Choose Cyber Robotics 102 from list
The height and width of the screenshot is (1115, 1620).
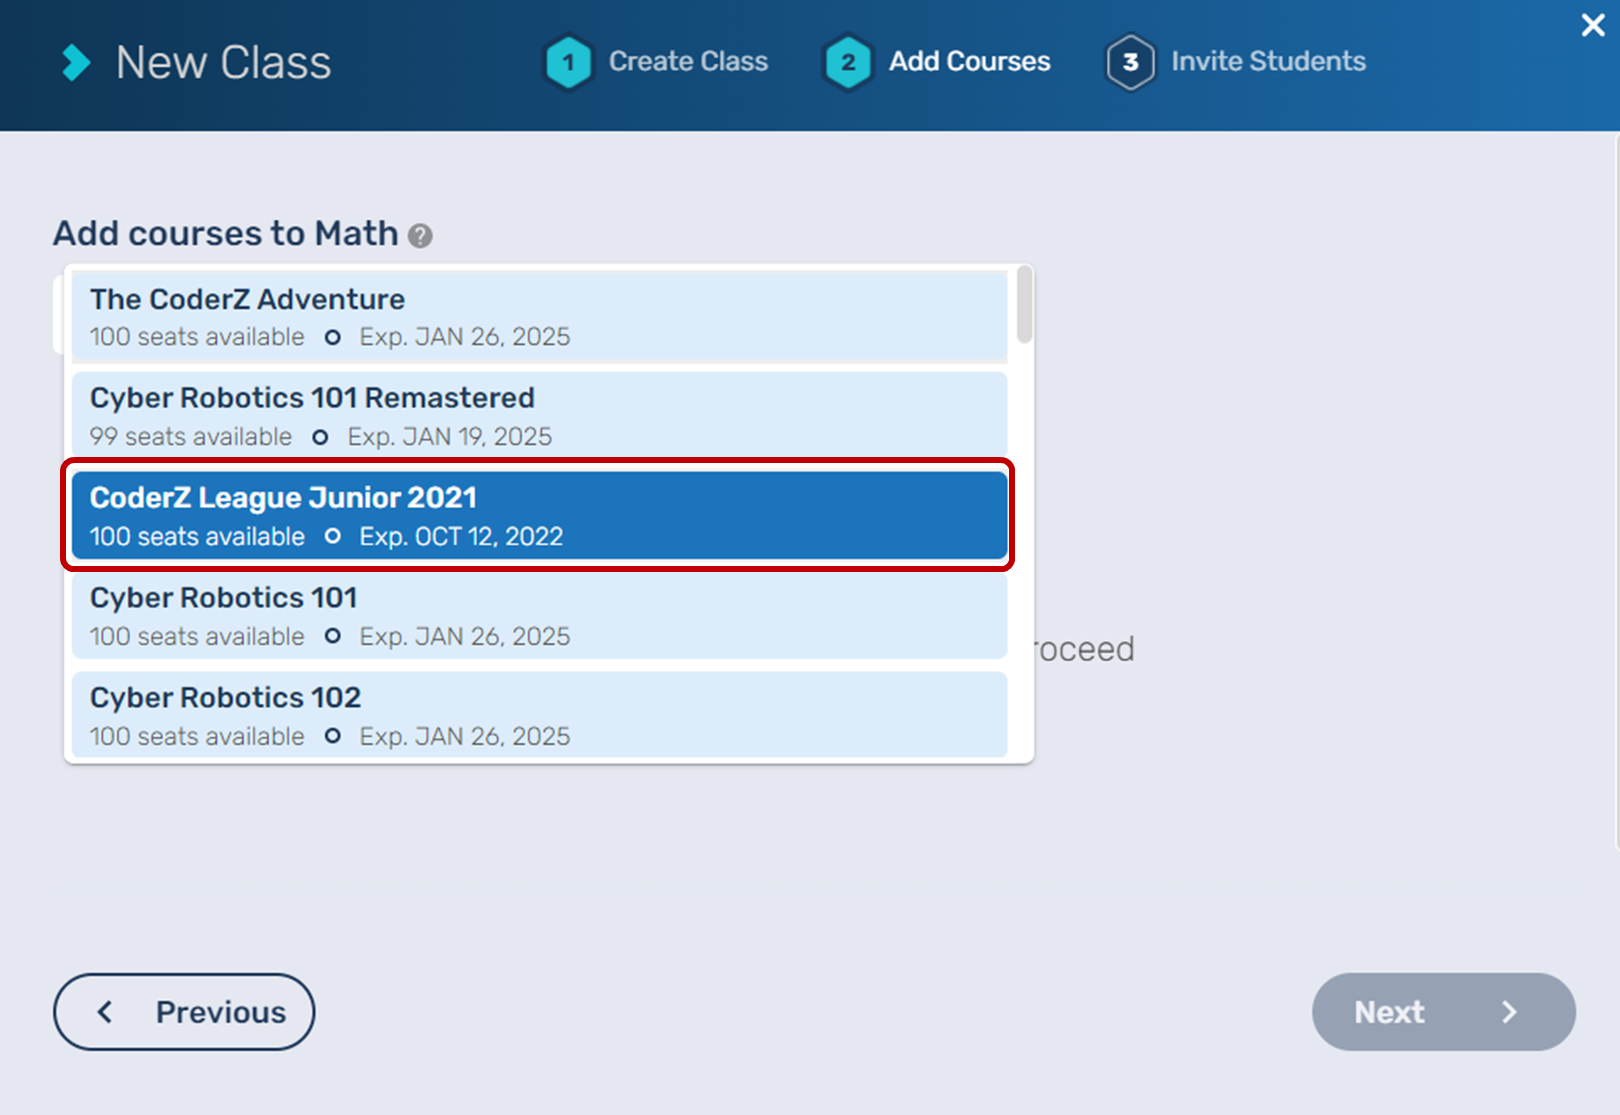click(x=539, y=714)
